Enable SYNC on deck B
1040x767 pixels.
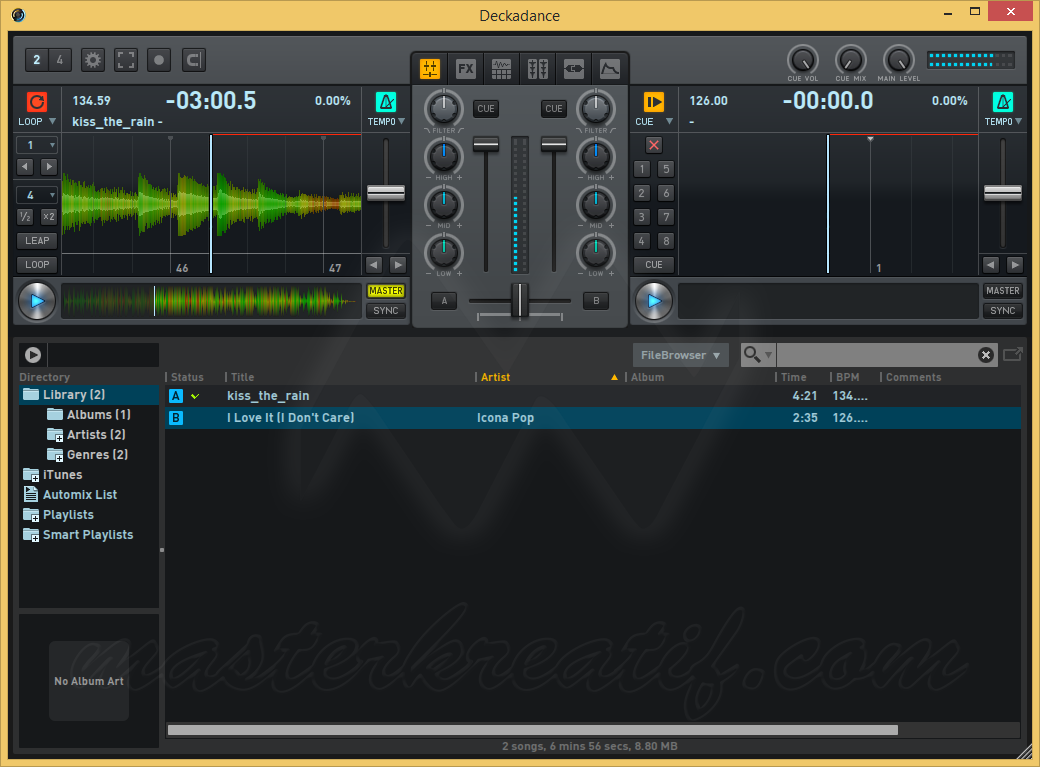[x=1002, y=311]
